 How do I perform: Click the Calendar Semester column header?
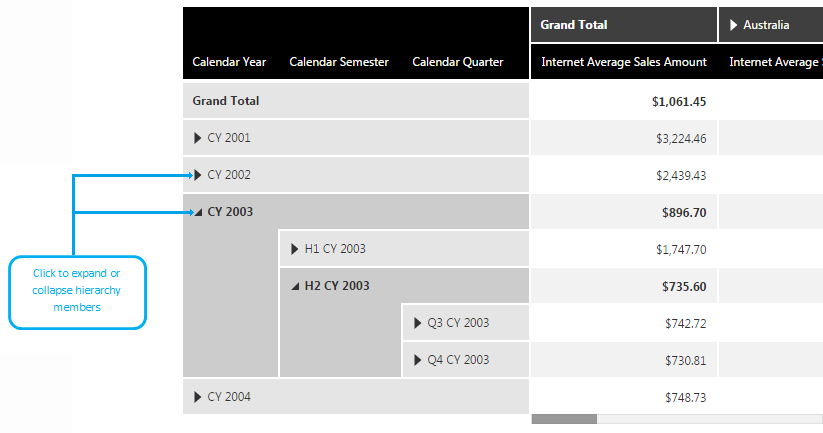(339, 62)
